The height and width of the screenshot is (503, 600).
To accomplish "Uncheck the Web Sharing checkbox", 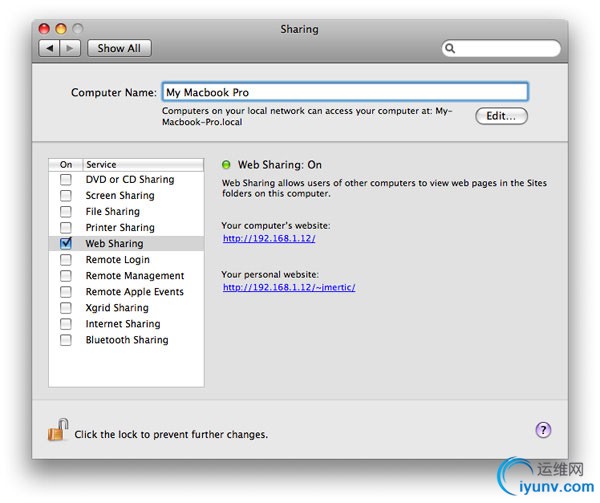I will [66, 243].
